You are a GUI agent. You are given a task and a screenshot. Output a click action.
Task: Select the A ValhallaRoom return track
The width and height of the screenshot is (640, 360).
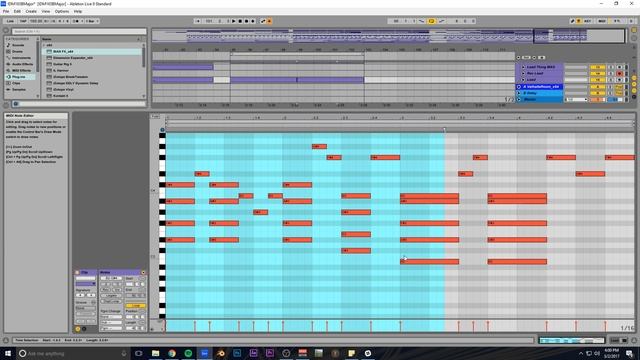pos(541,87)
